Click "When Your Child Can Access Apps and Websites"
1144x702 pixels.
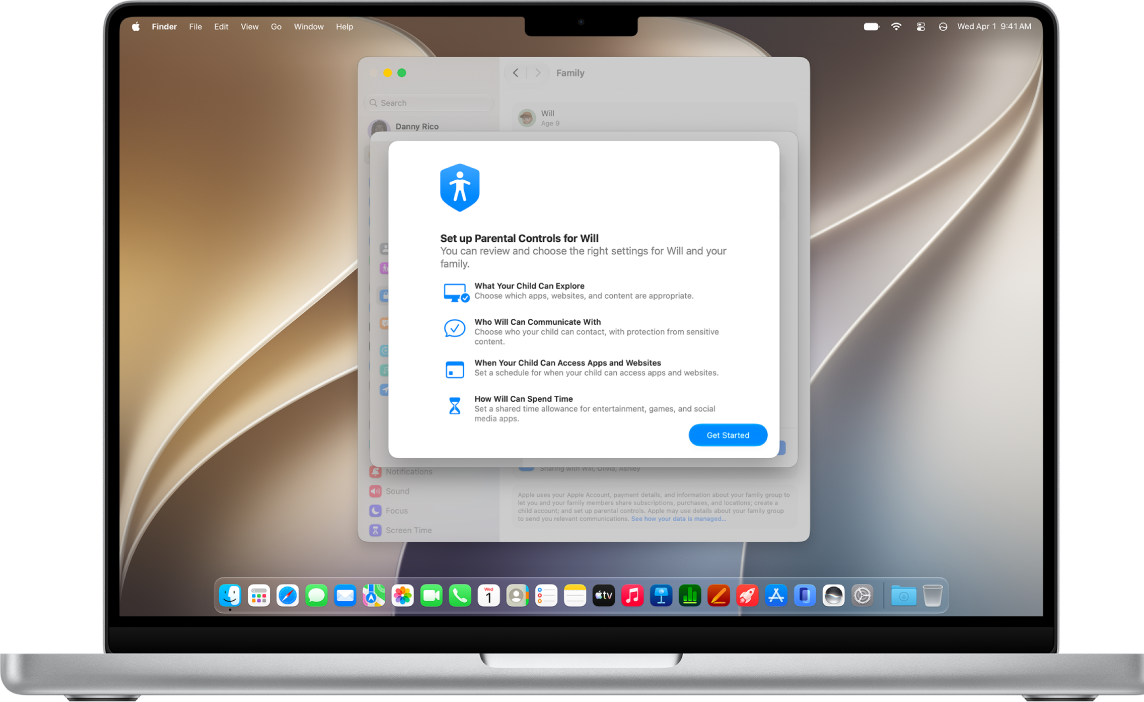tap(568, 363)
